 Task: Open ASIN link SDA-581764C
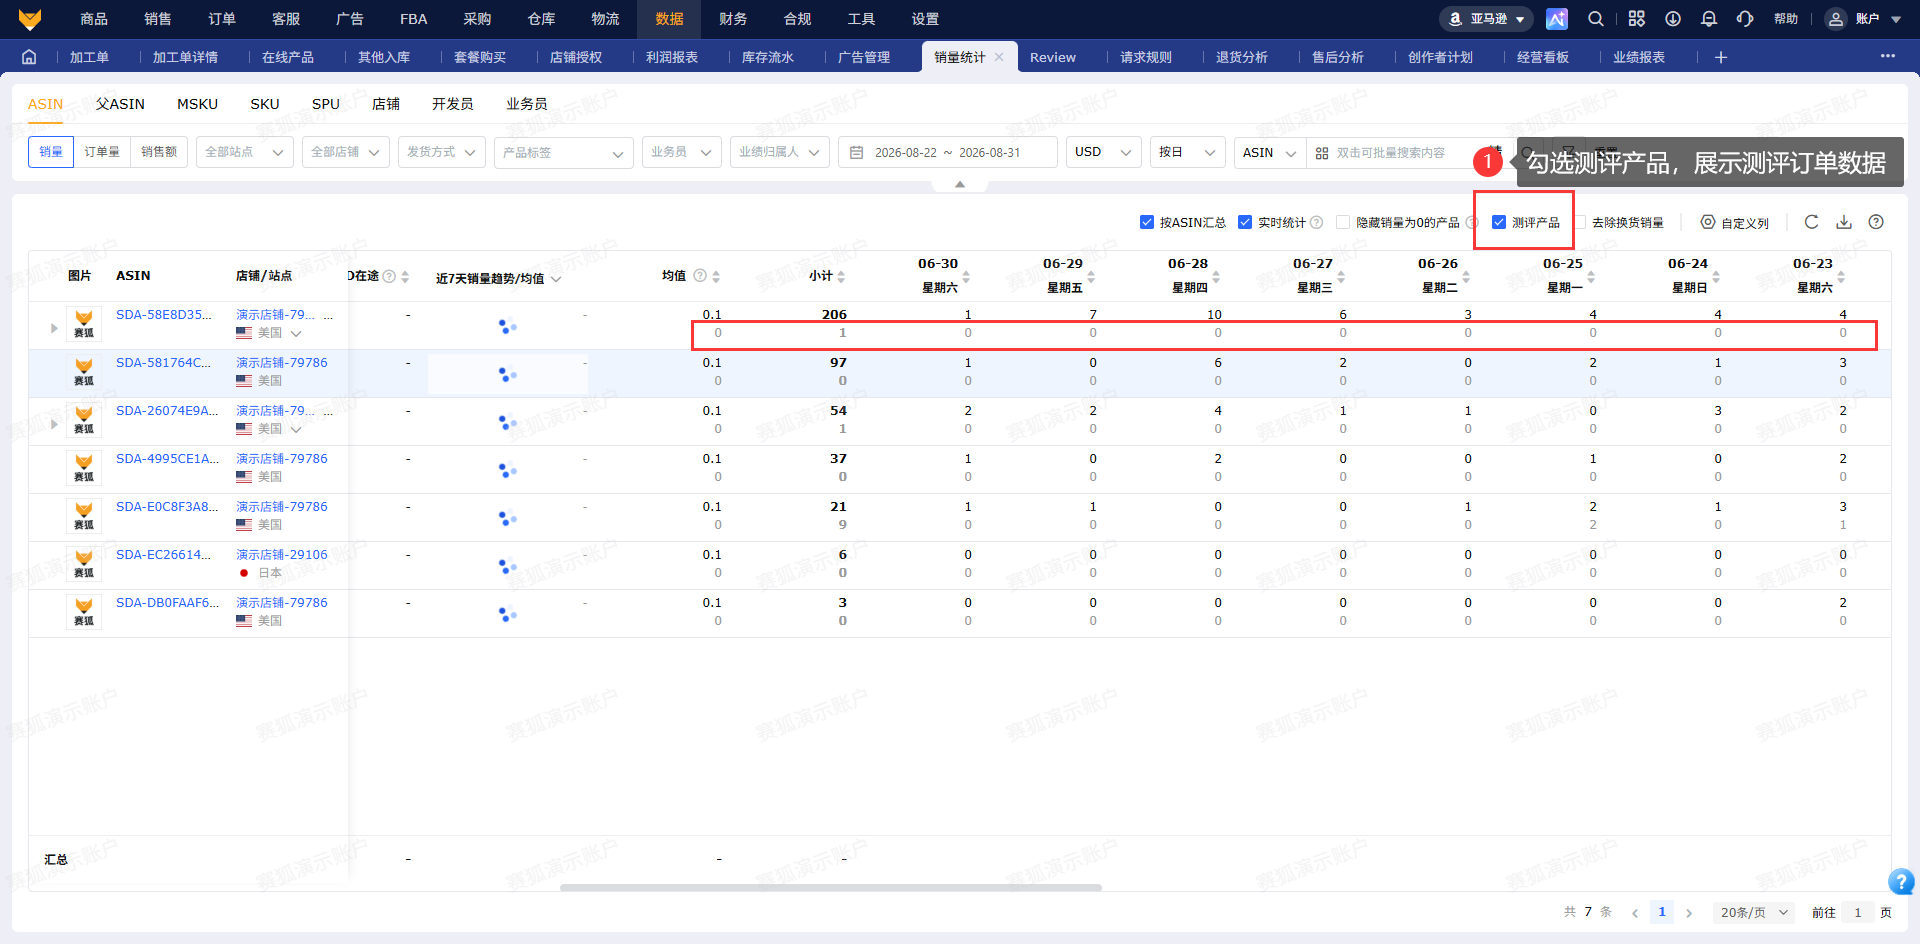click(x=163, y=363)
